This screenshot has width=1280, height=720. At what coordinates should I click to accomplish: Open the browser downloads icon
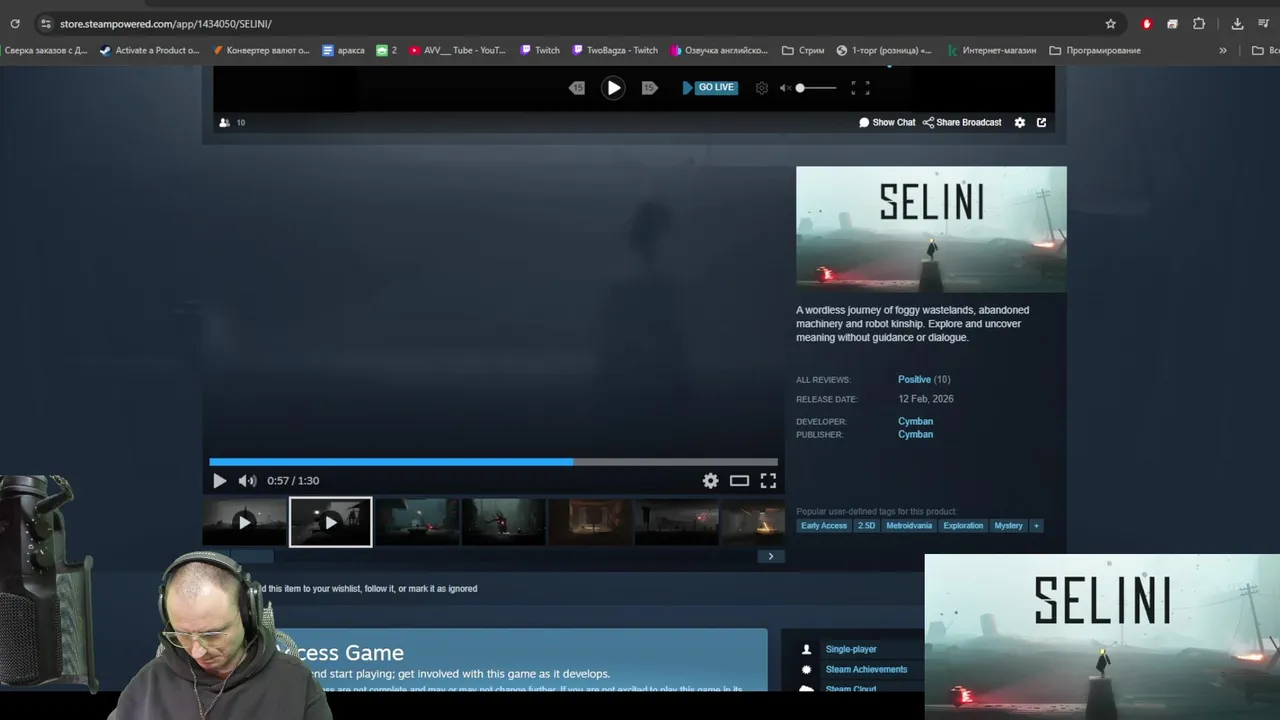[x=1237, y=23]
